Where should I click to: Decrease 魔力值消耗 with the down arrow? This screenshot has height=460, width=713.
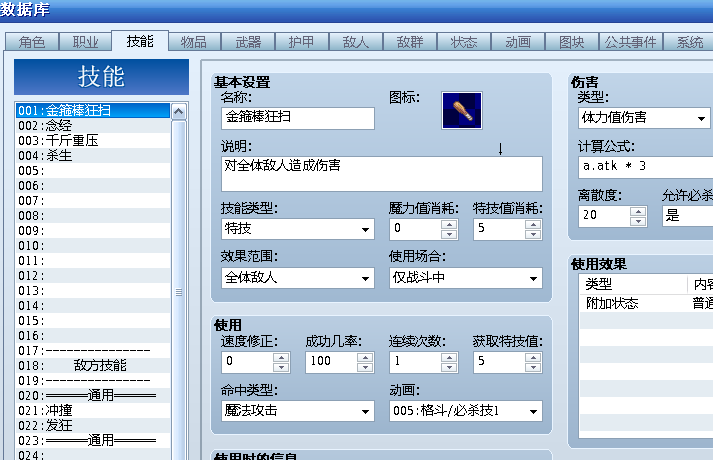point(449,234)
